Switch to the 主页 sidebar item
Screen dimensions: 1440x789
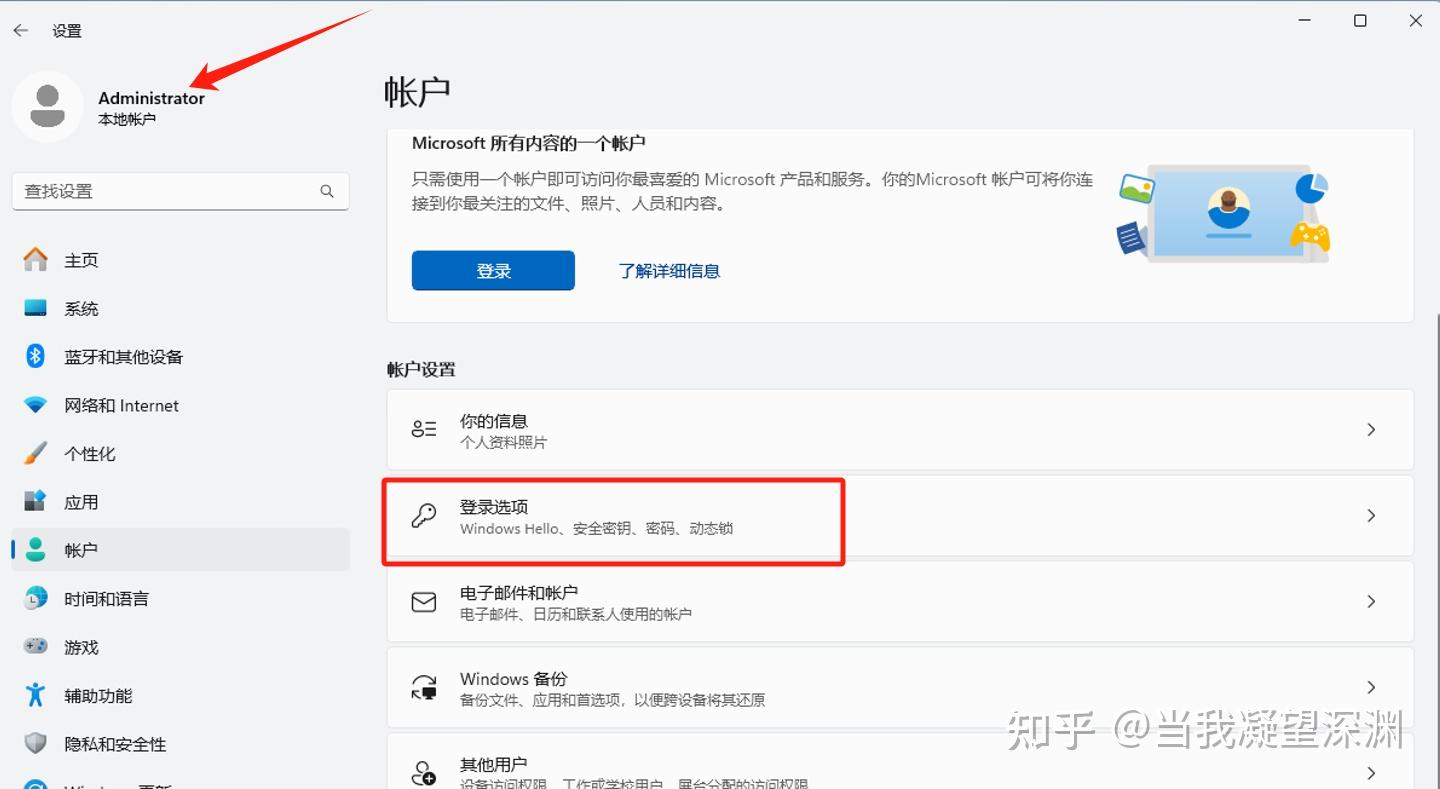pos(34,259)
